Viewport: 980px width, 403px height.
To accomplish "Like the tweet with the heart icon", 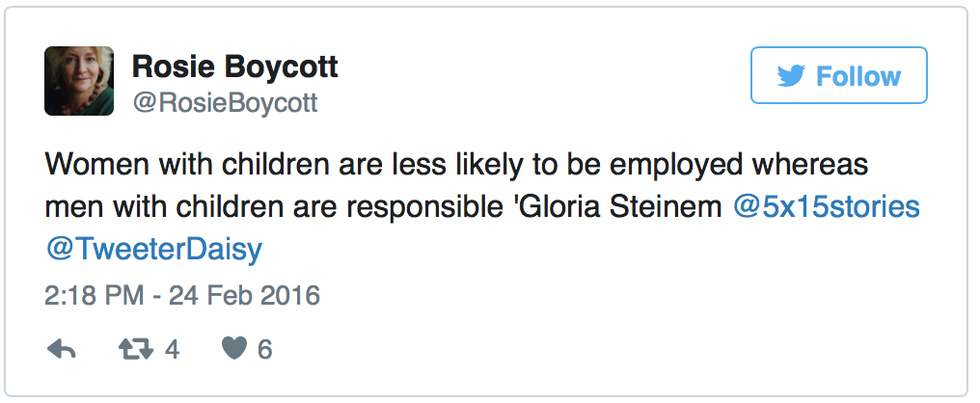I will click(x=233, y=349).
